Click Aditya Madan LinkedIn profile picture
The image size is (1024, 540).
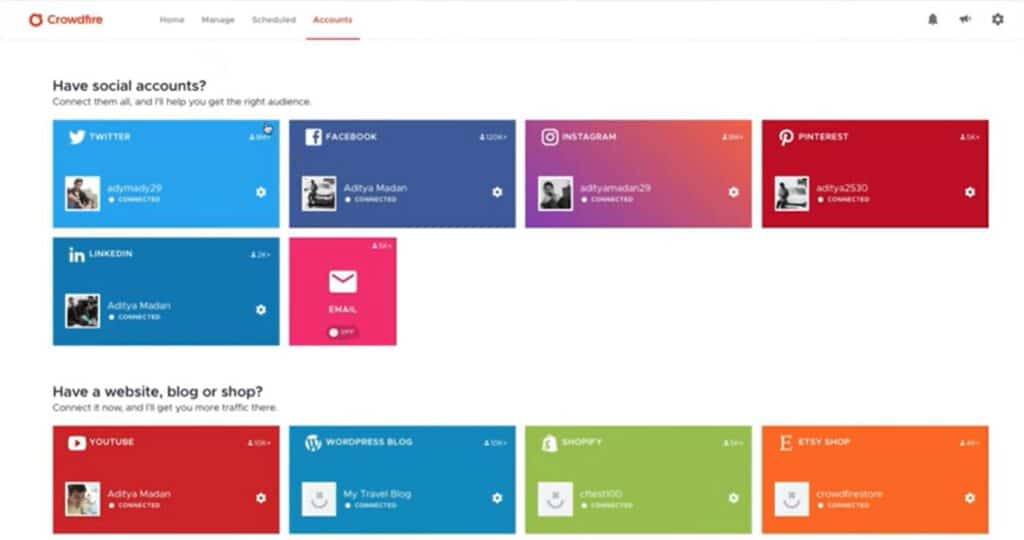pos(83,311)
